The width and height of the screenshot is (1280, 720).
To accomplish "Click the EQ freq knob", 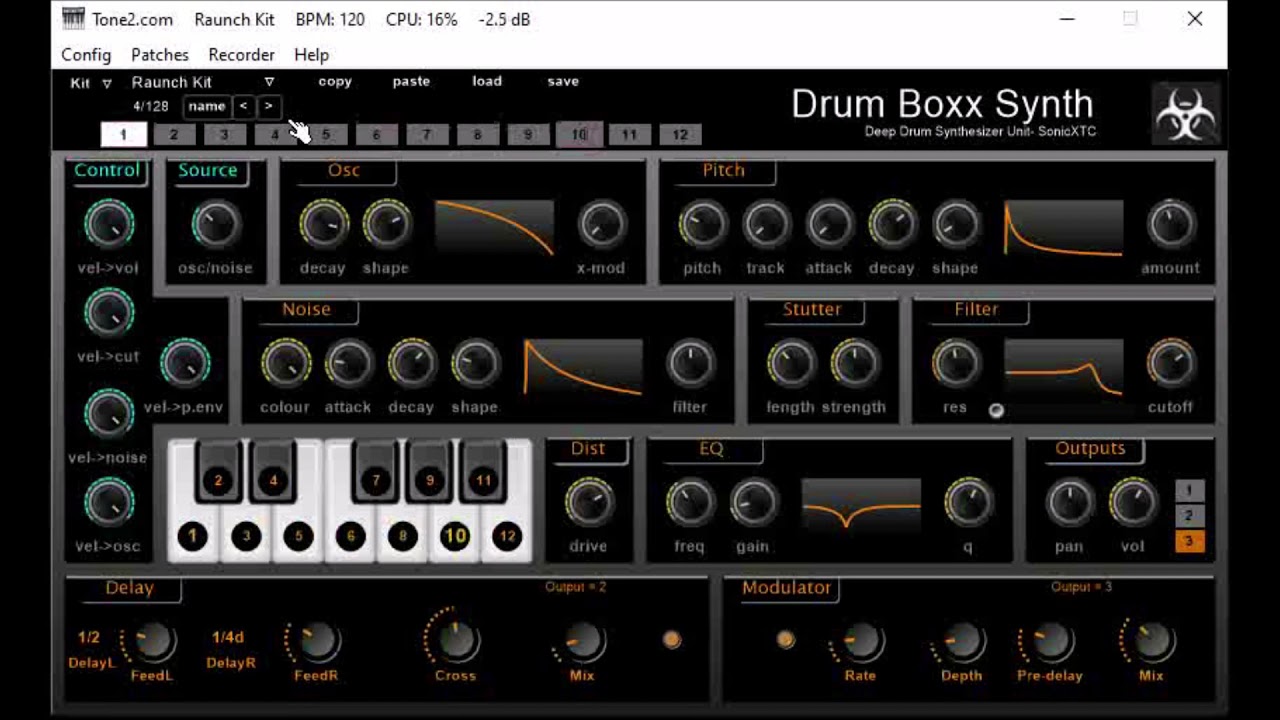I will [x=689, y=502].
